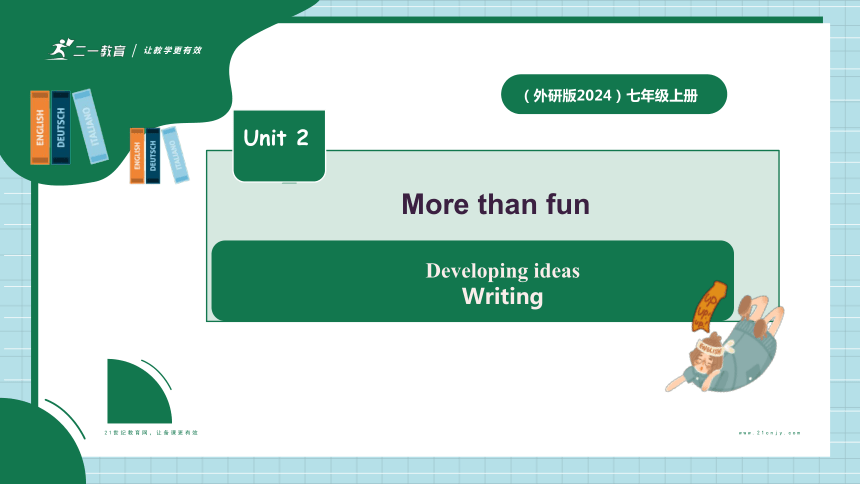Select the 'Writing' subtitle text

[x=502, y=296]
